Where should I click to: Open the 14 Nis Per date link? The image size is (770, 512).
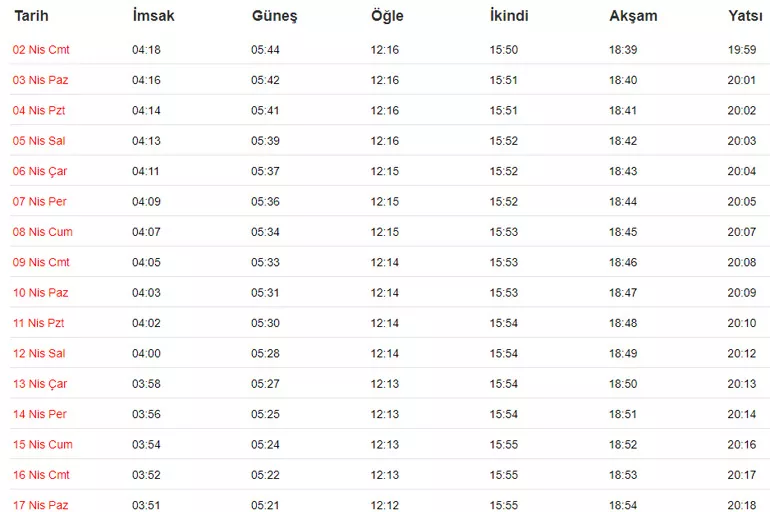(40, 414)
